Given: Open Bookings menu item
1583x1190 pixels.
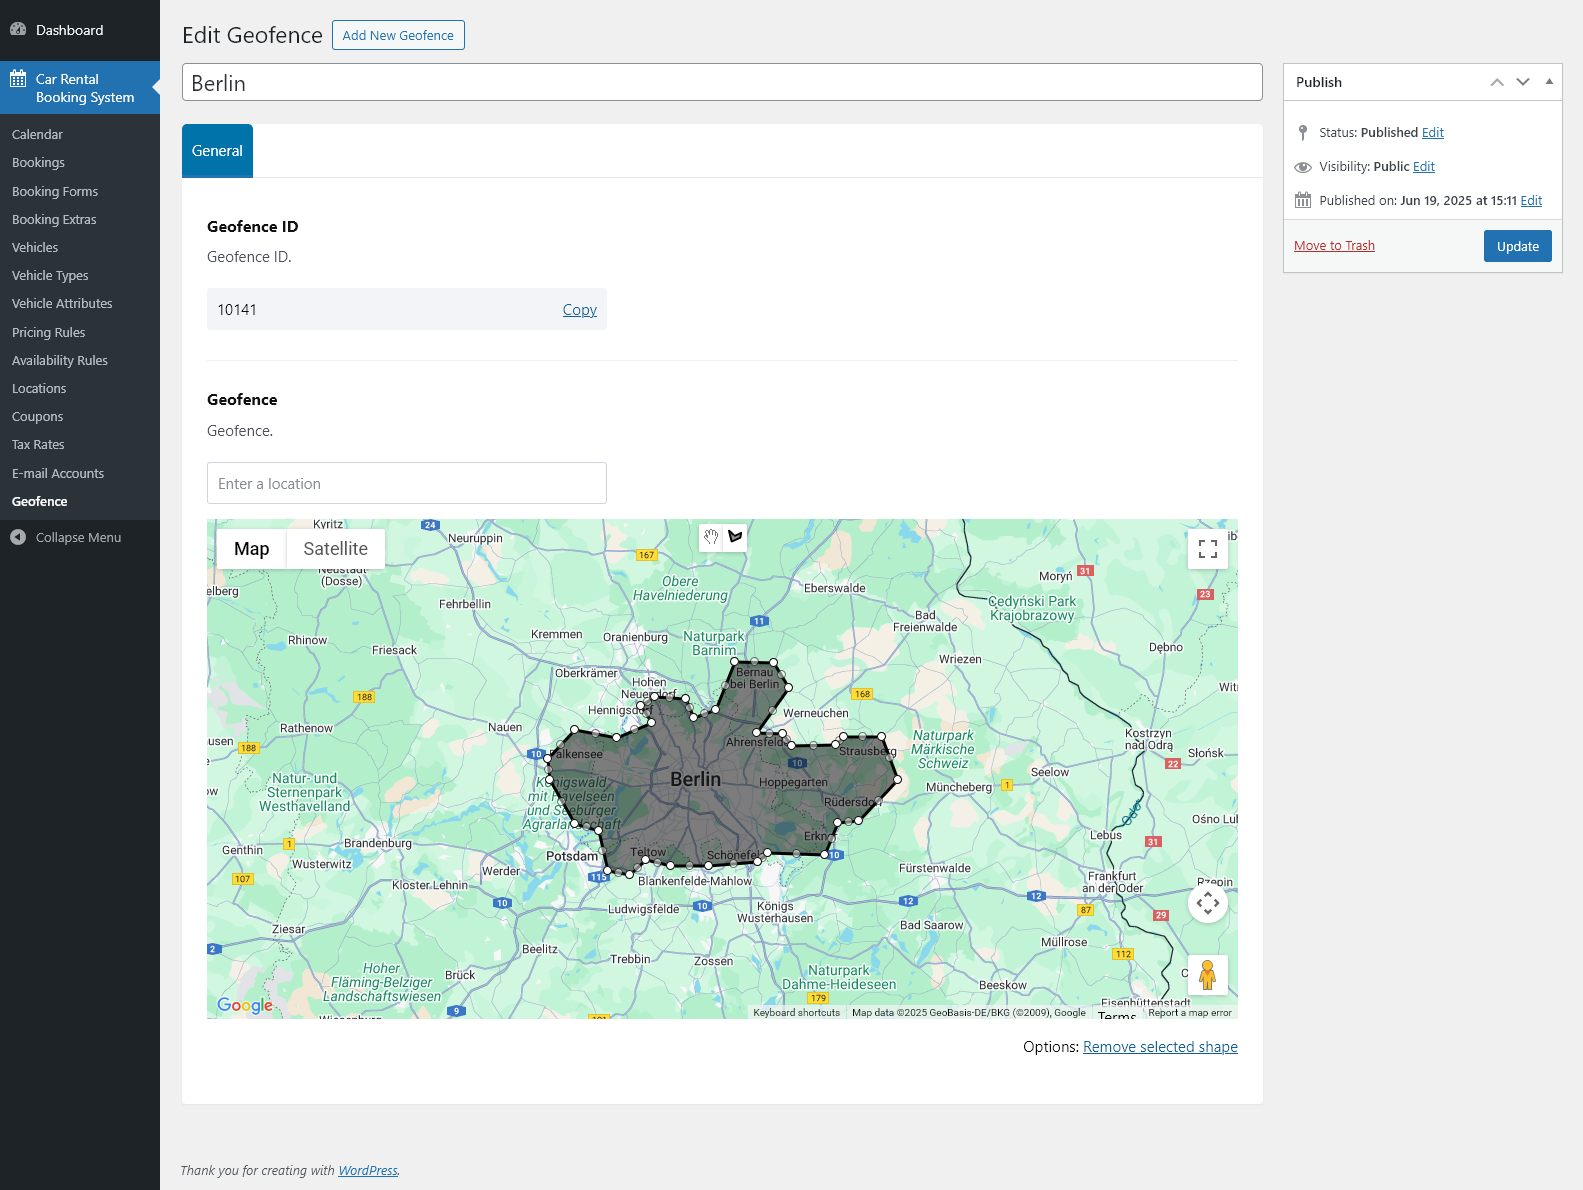Looking at the screenshot, I should (38, 162).
